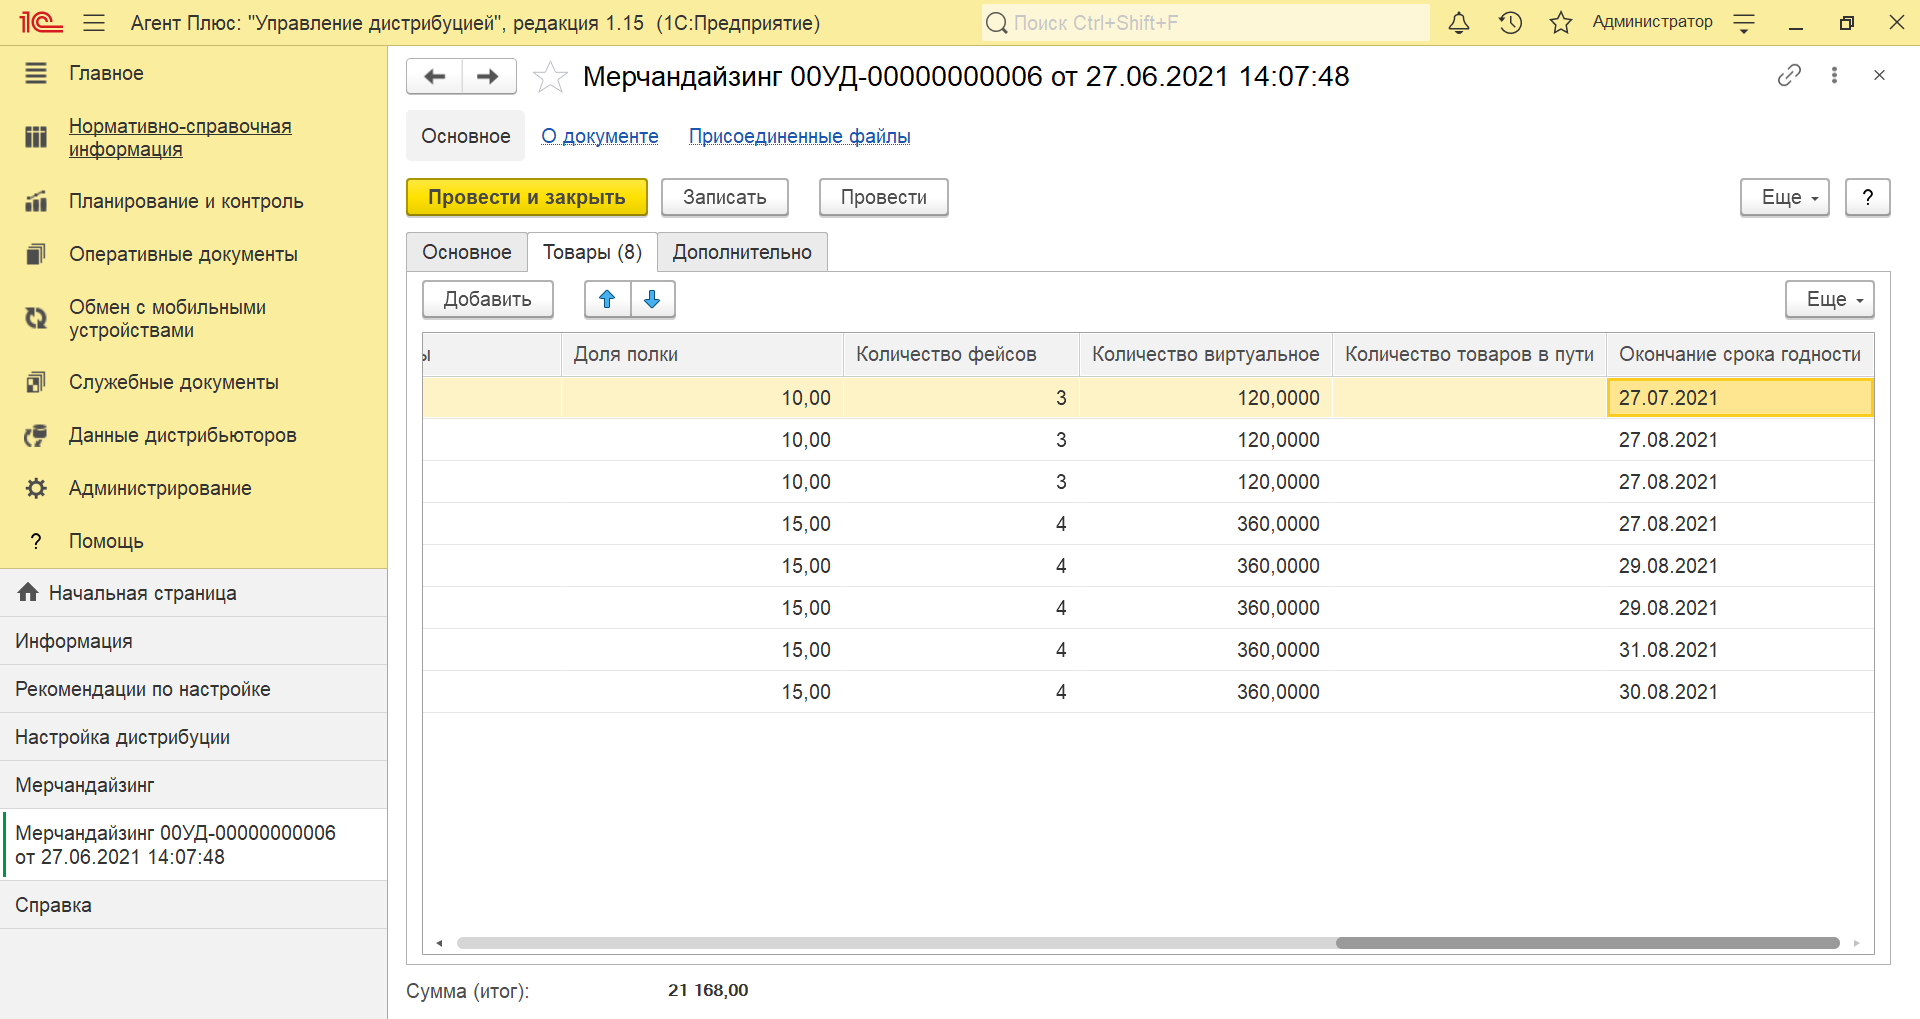1920x1019 pixels.
Task: Open Главное section icon in sidebar
Action: [36, 73]
